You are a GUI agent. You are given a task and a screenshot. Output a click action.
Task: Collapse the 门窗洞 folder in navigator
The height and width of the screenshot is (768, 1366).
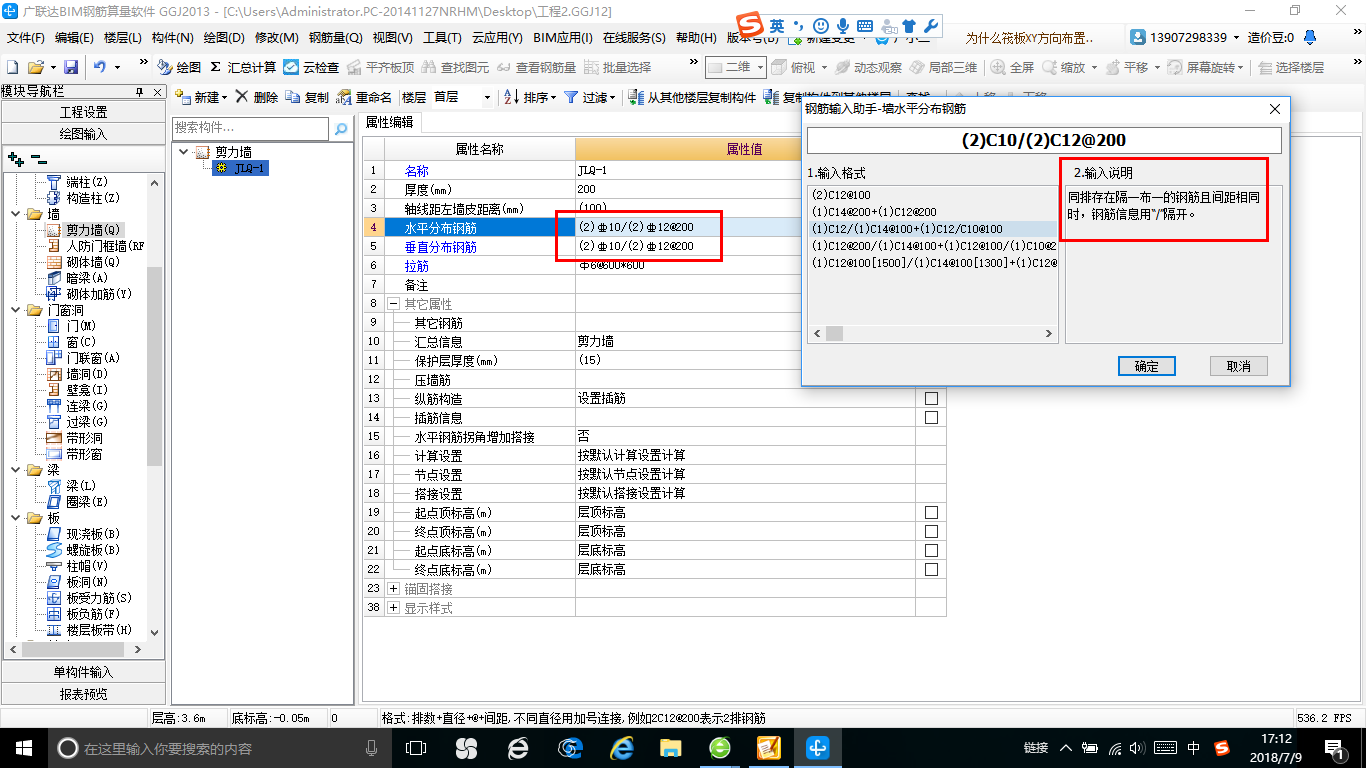coord(15,310)
